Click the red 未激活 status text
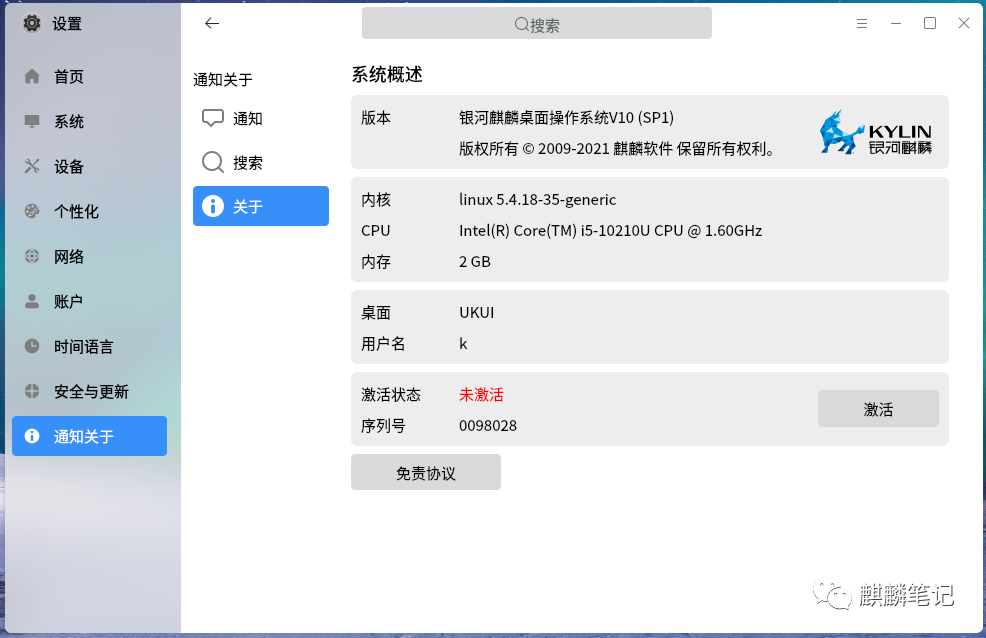Screen dimensions: 986x638 481,395
